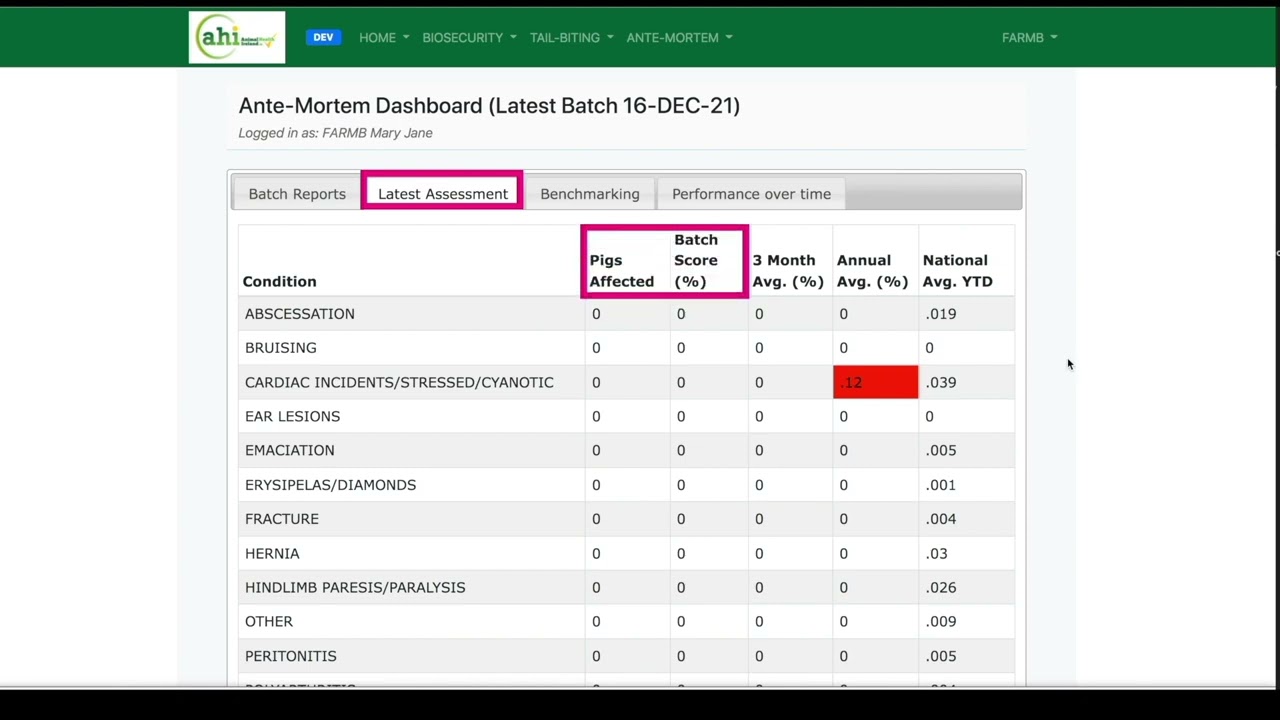Select the FRACTURE condition label
The image size is (1280, 720).
pyautogui.click(x=282, y=519)
